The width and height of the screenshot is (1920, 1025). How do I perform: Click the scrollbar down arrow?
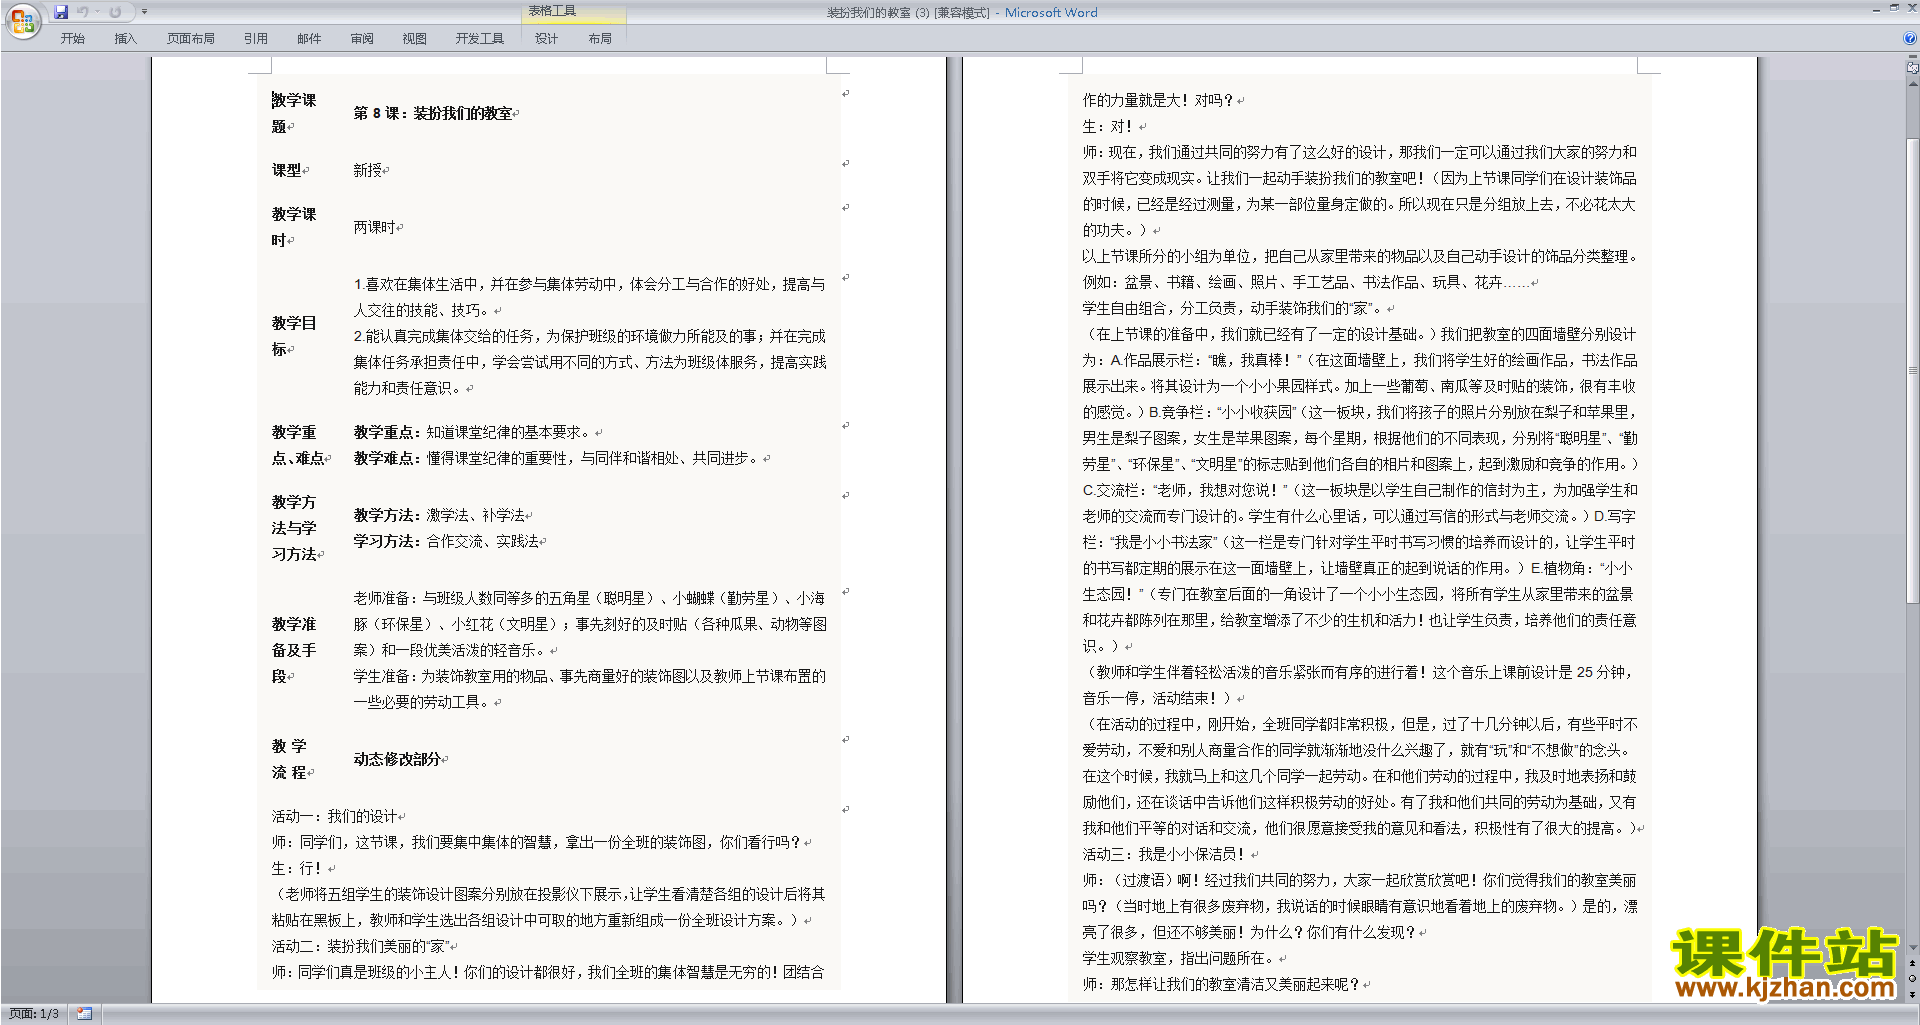[x=1912, y=947]
